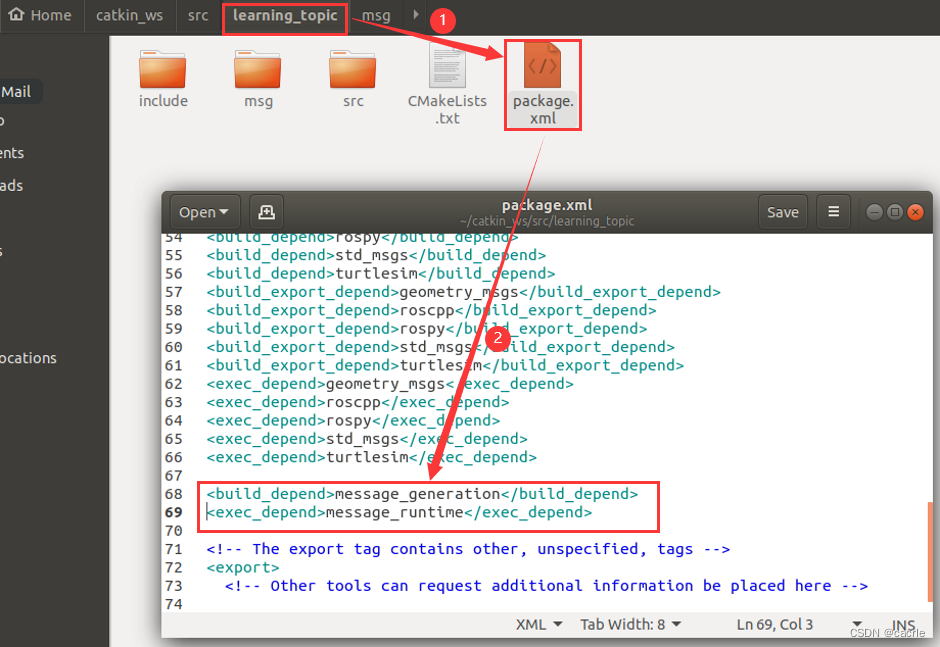The height and width of the screenshot is (647, 940).
Task: Click the build_export_depend roscpp line
Action: pyautogui.click(x=431, y=310)
